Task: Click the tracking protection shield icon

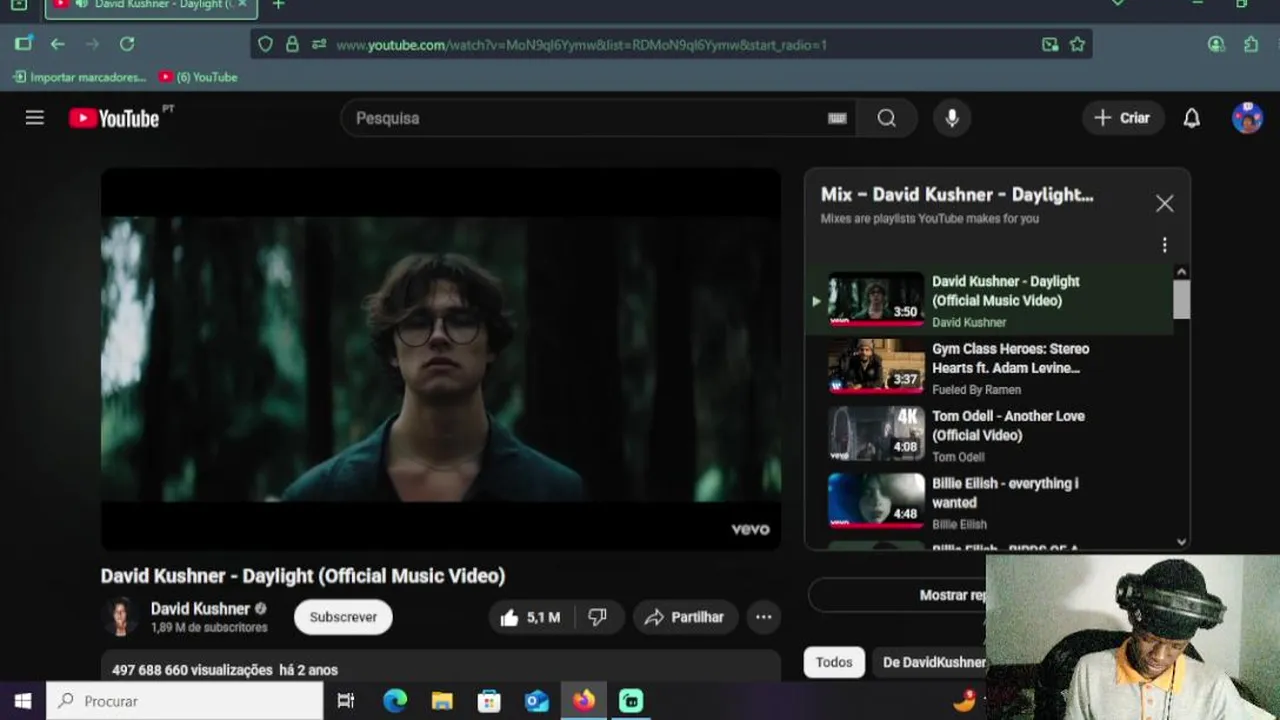Action: tap(265, 44)
